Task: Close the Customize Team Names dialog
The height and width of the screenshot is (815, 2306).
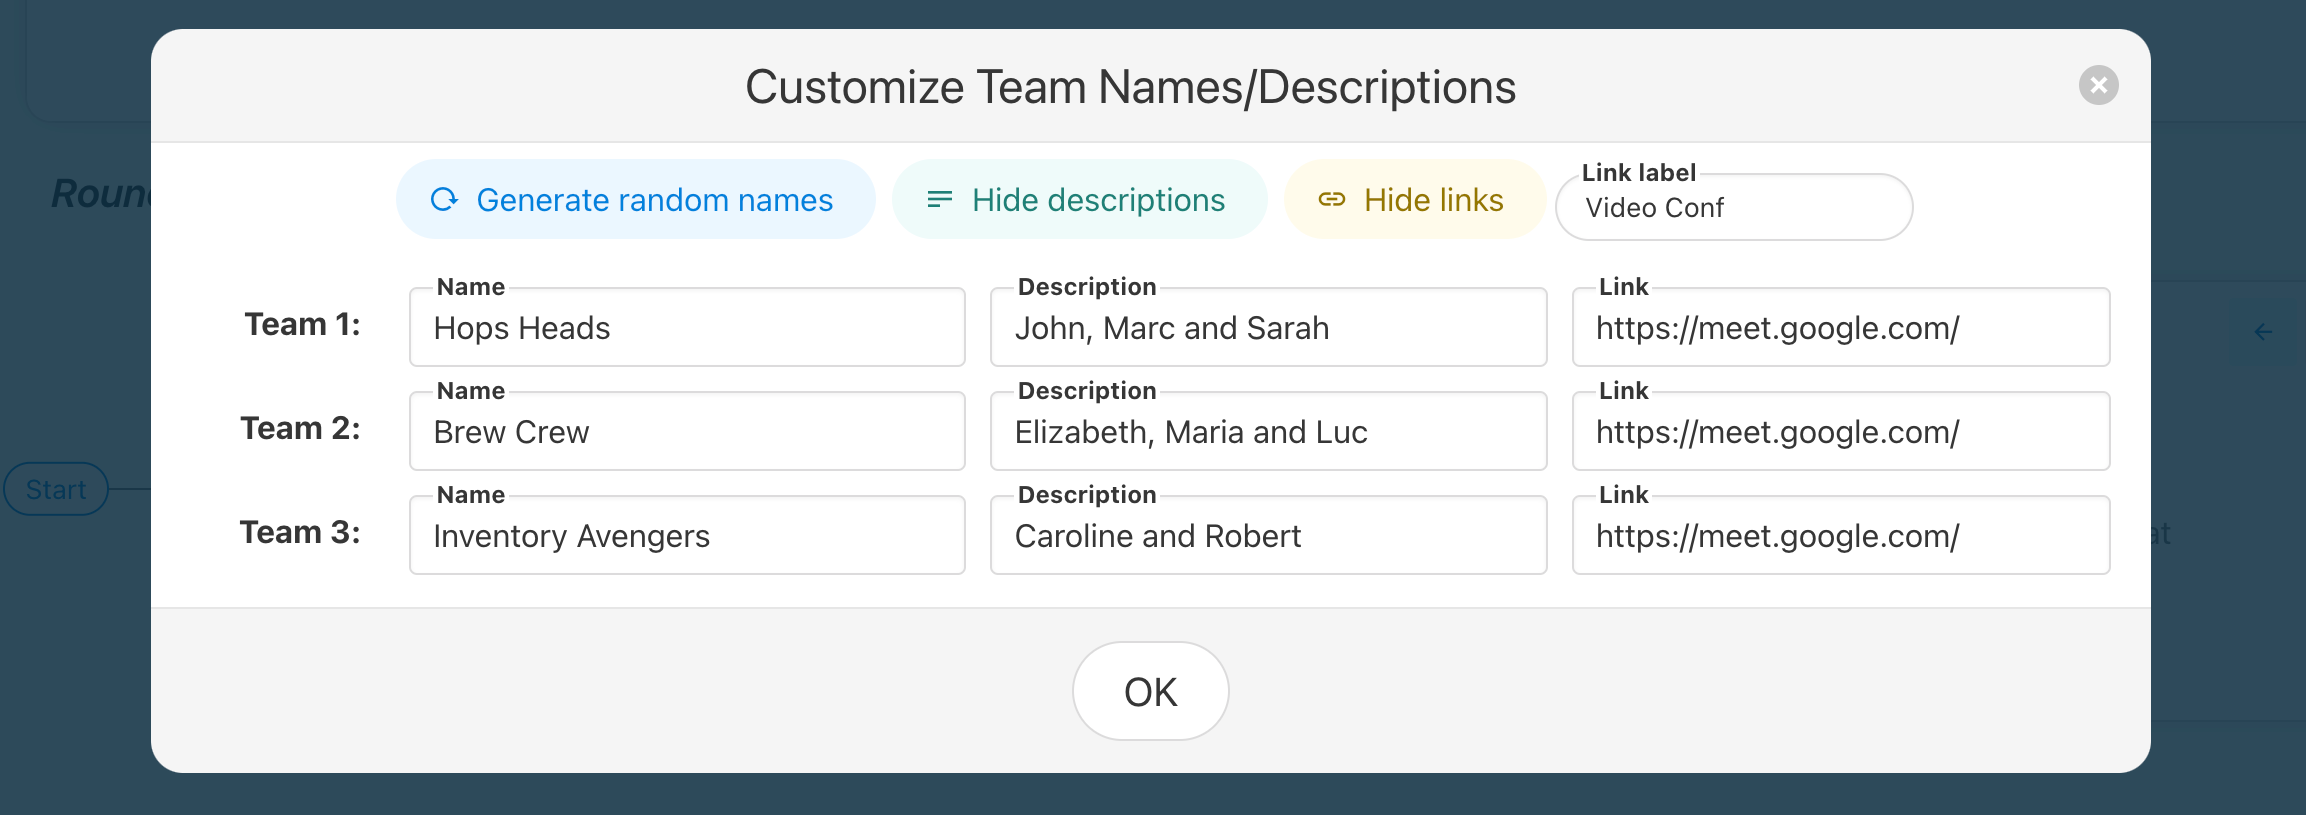Action: [x=2098, y=85]
